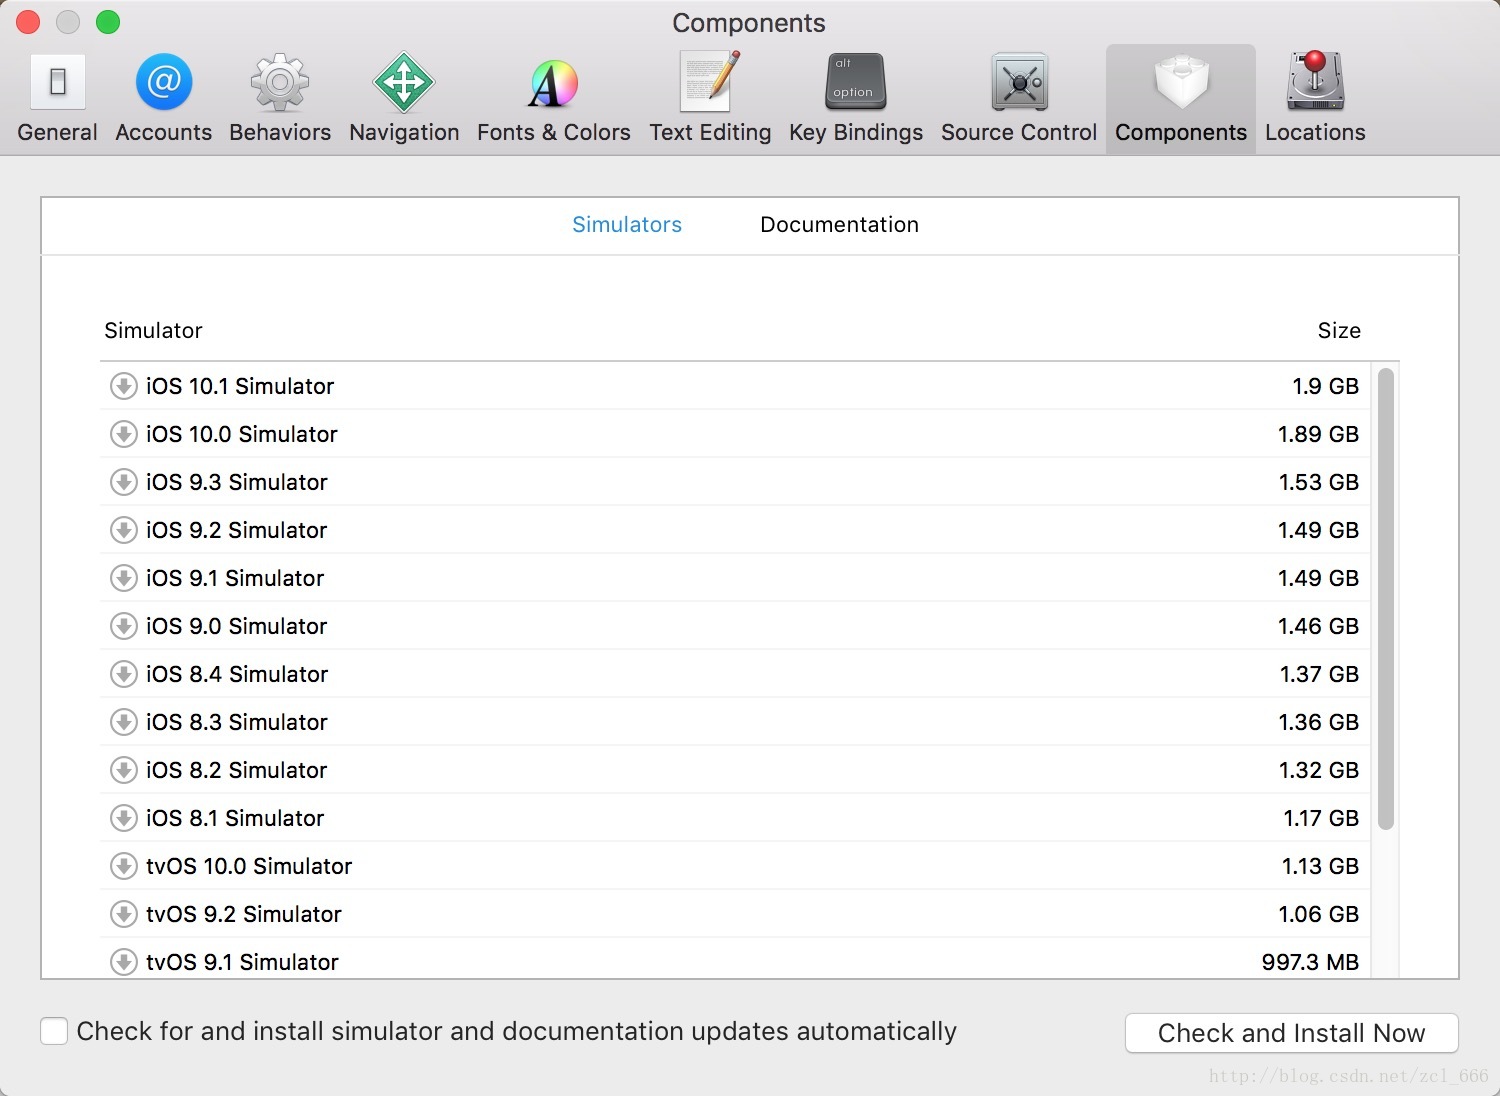Viewport: 1500px width, 1096px height.
Task: Select the iOS 8.4 Simulator row text
Action: (x=237, y=674)
